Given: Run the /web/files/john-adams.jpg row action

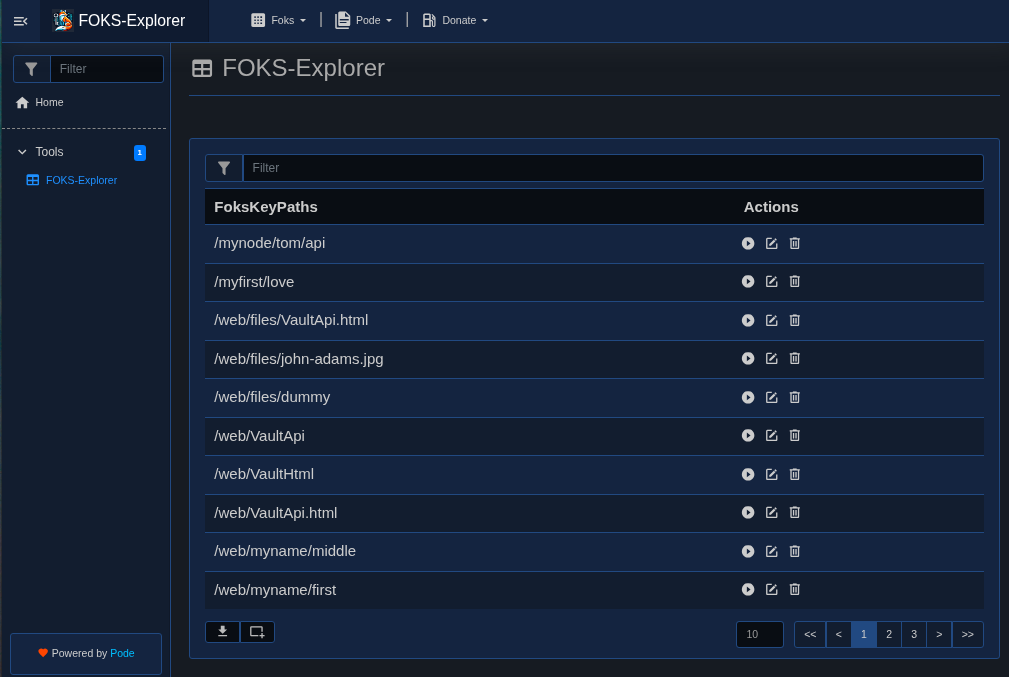Looking at the screenshot, I should (748, 359).
